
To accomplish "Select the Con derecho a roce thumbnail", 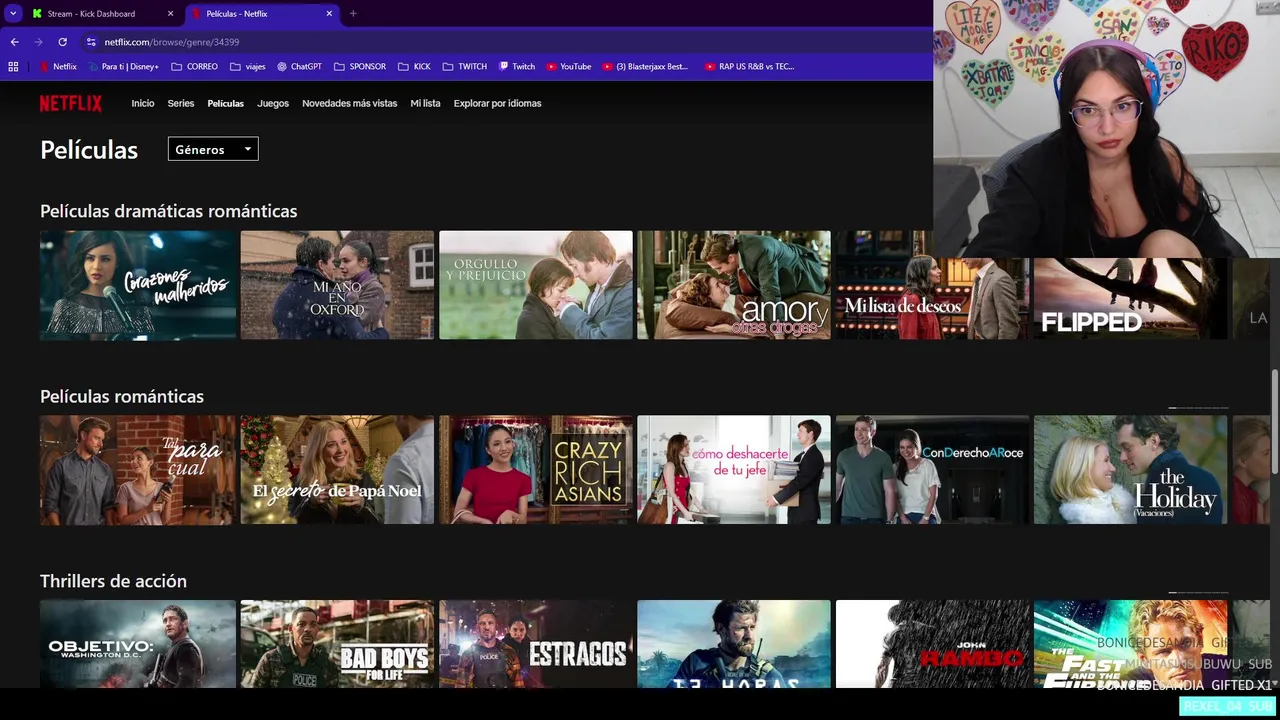I will [932, 470].
